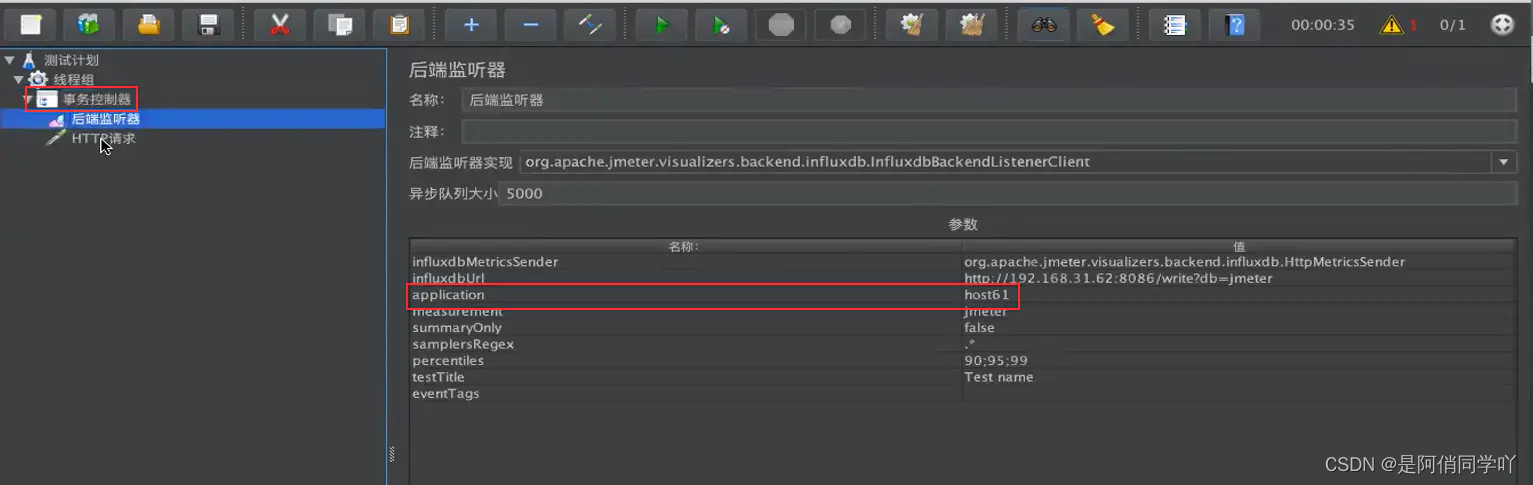Collapse the 线程组 tree node
Screen dimensions: 1533x485
coord(18,79)
